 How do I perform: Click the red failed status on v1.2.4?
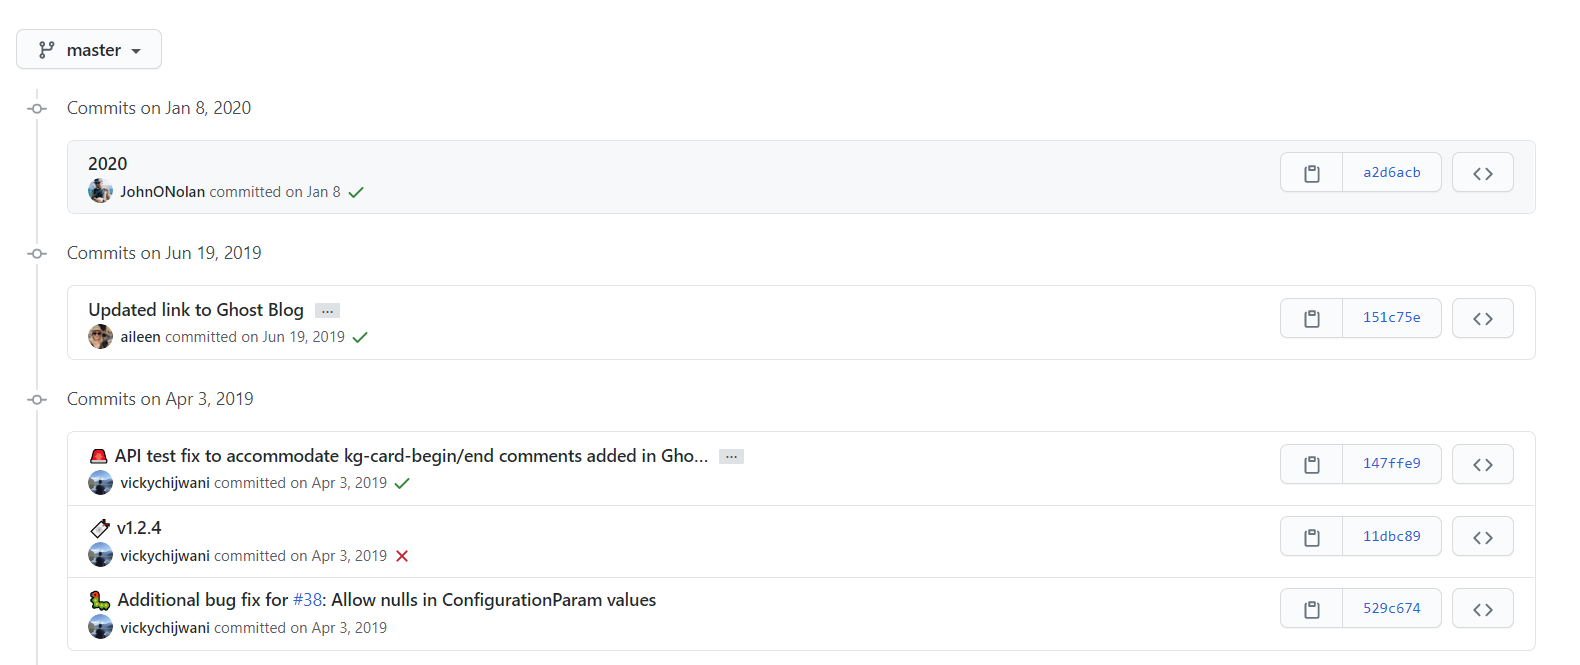point(402,556)
